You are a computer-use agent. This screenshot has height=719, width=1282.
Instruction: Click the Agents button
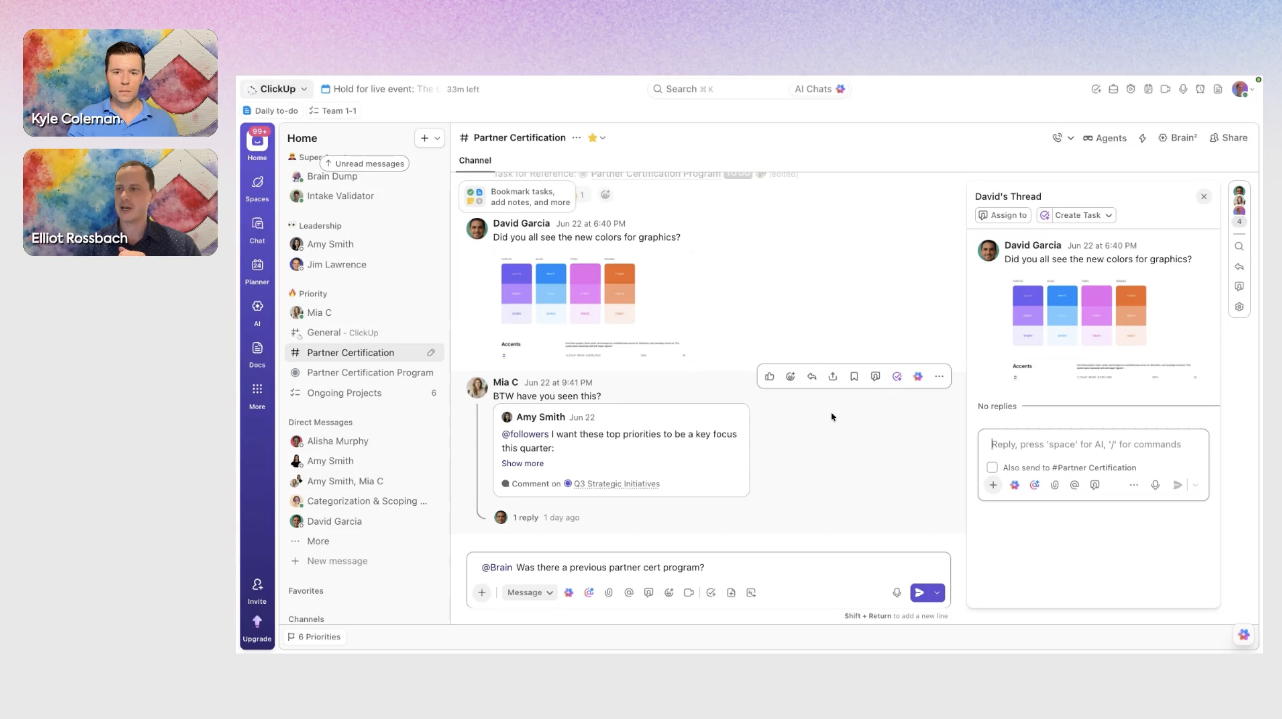(x=1105, y=138)
